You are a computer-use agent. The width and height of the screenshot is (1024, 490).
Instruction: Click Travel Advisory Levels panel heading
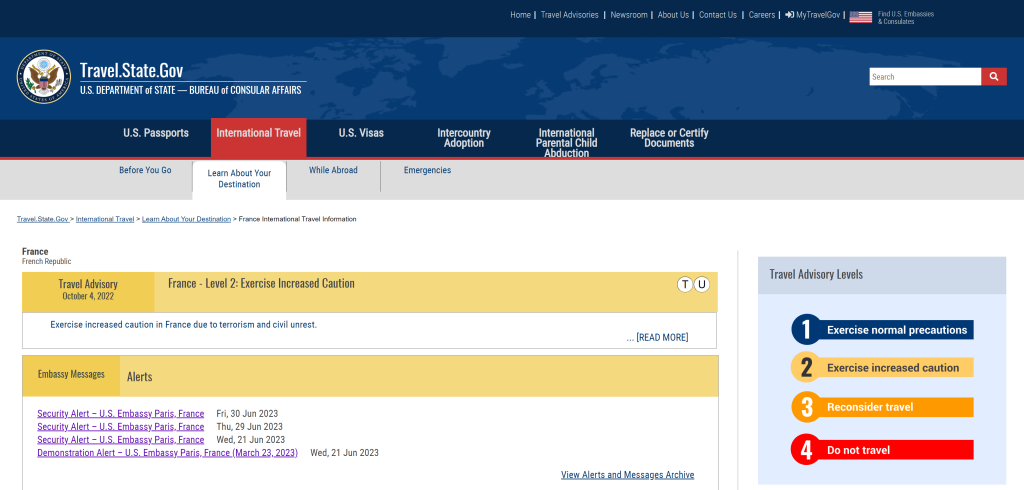pos(816,274)
